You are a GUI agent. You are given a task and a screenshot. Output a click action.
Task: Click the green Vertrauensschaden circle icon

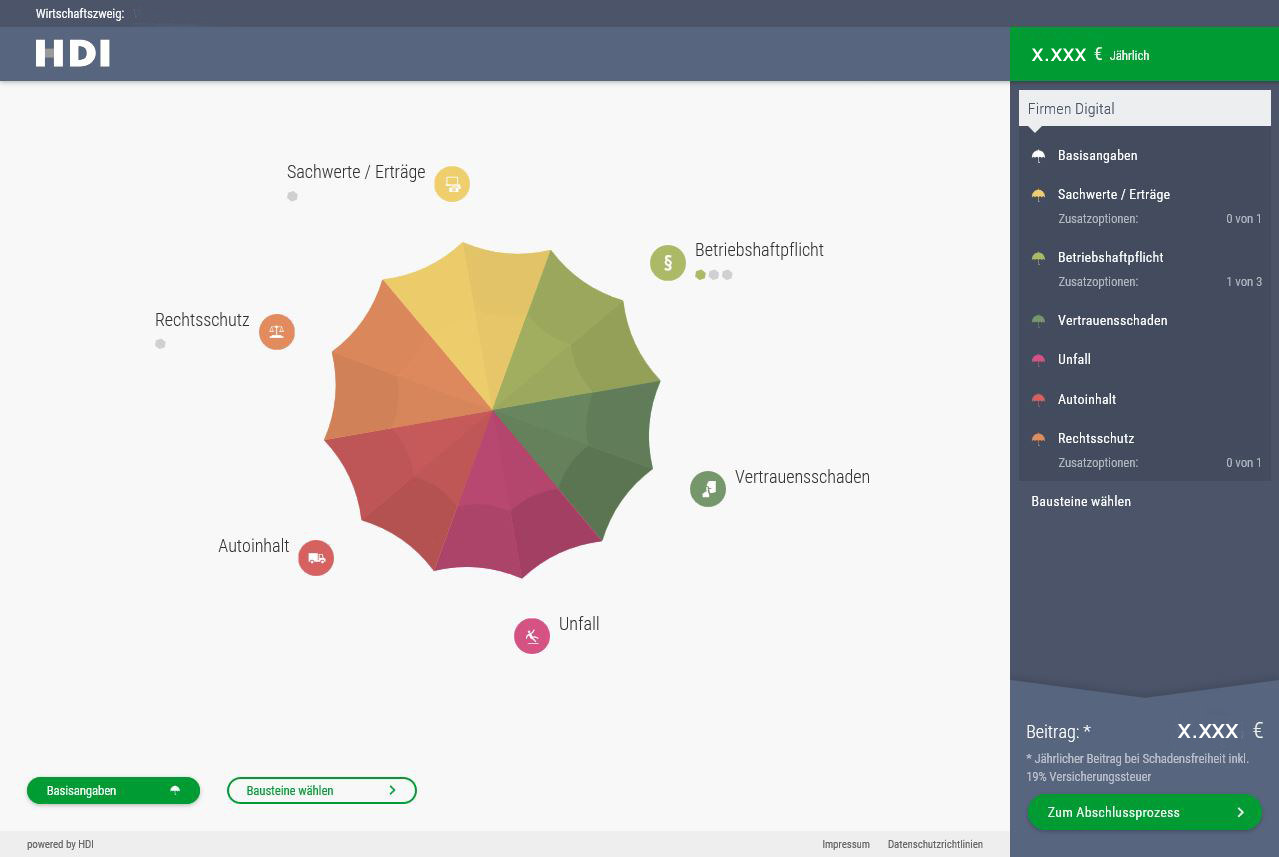pos(708,489)
